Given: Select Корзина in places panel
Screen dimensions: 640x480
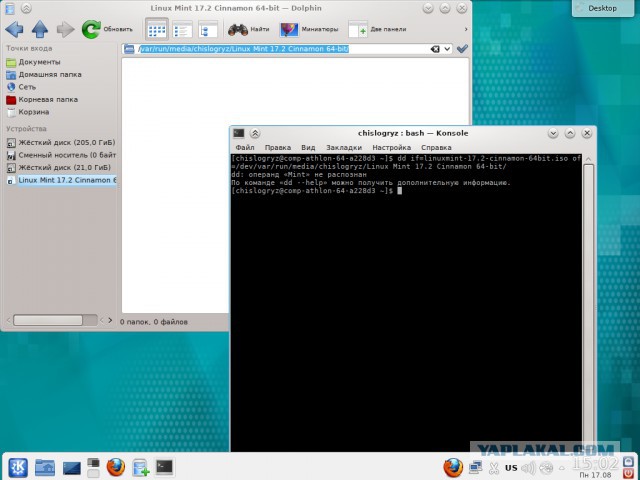Looking at the screenshot, I should pyautogui.click(x=33, y=112).
